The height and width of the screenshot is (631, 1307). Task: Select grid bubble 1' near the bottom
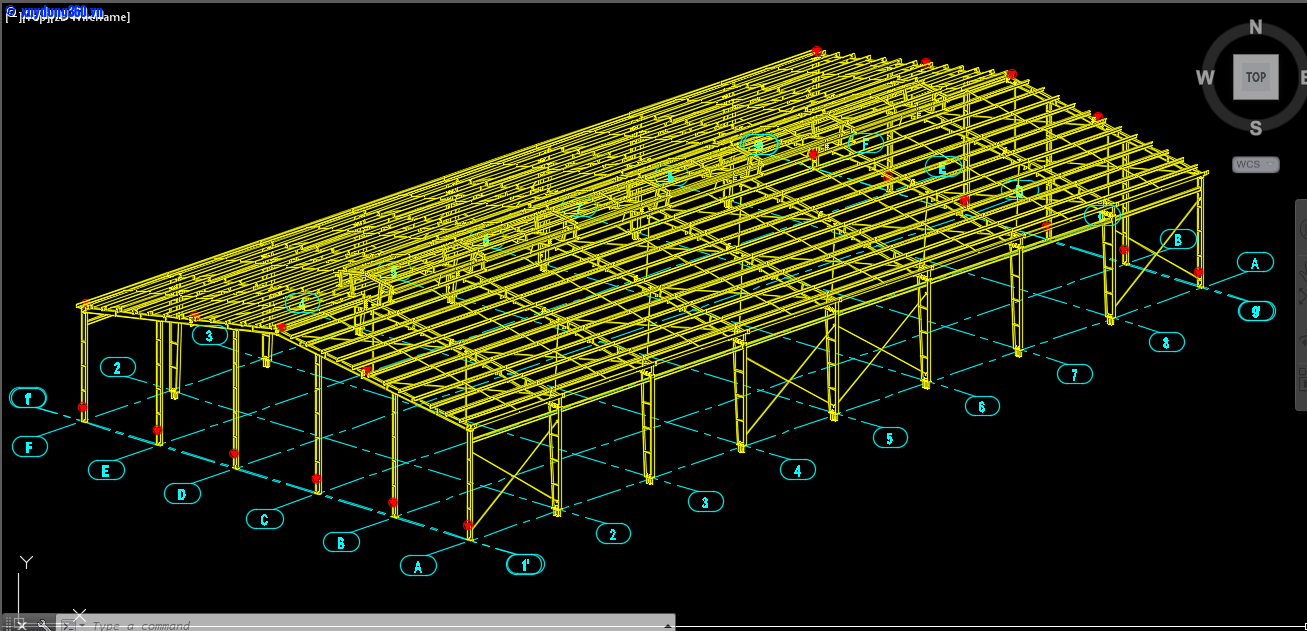(x=525, y=564)
